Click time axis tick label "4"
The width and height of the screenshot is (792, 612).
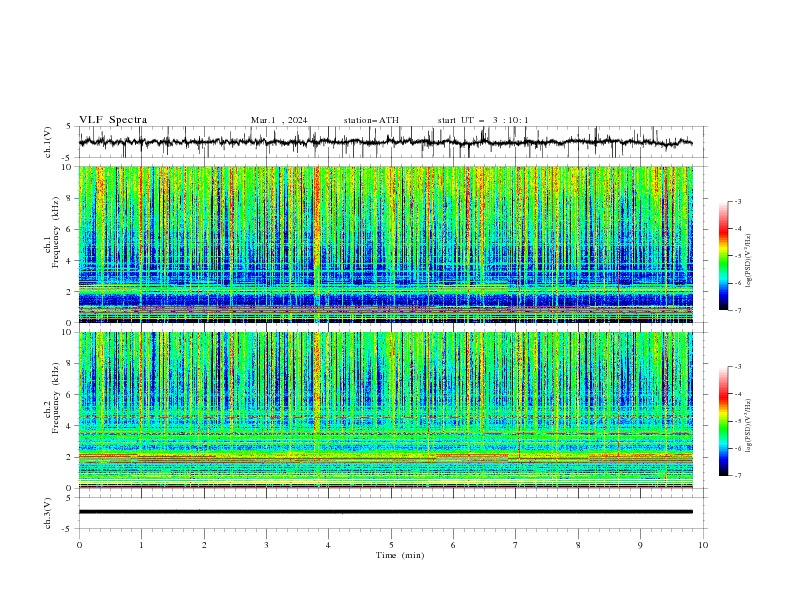pyautogui.click(x=328, y=545)
